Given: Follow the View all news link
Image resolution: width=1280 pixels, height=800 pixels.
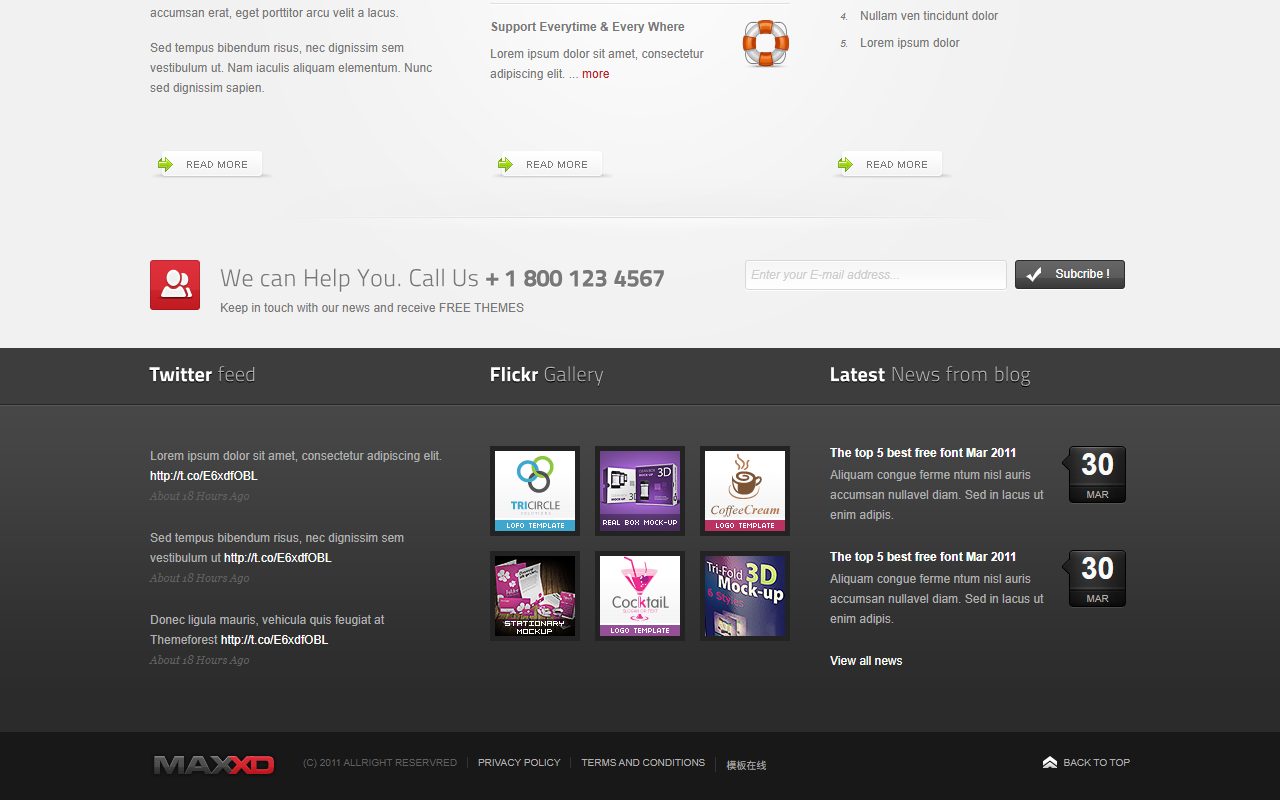Looking at the screenshot, I should pos(866,661).
